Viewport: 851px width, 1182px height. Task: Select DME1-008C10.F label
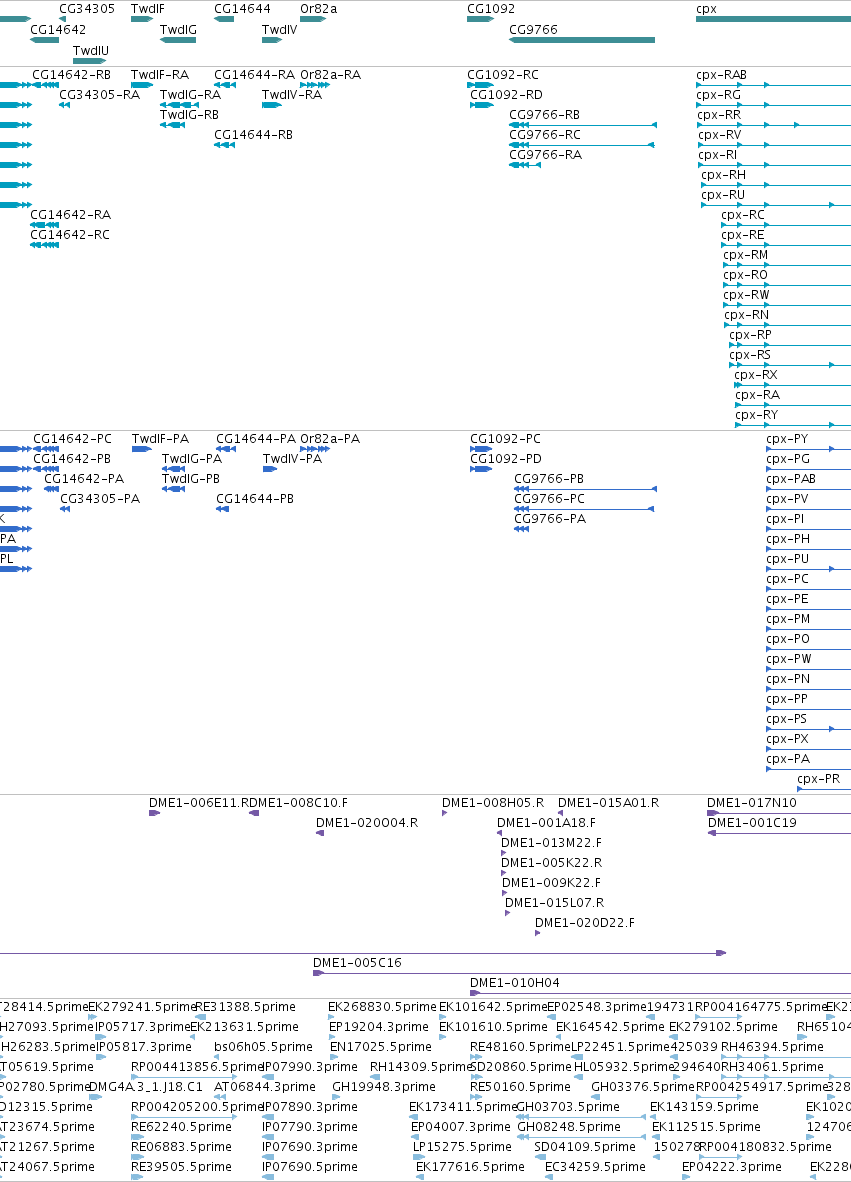pyautogui.click(x=299, y=803)
